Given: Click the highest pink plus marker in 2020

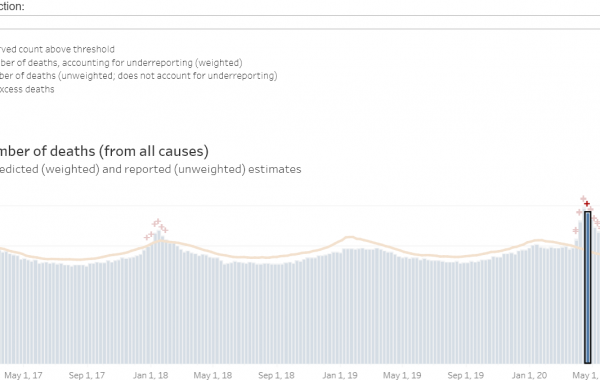Looking at the screenshot, I should tap(583, 199).
